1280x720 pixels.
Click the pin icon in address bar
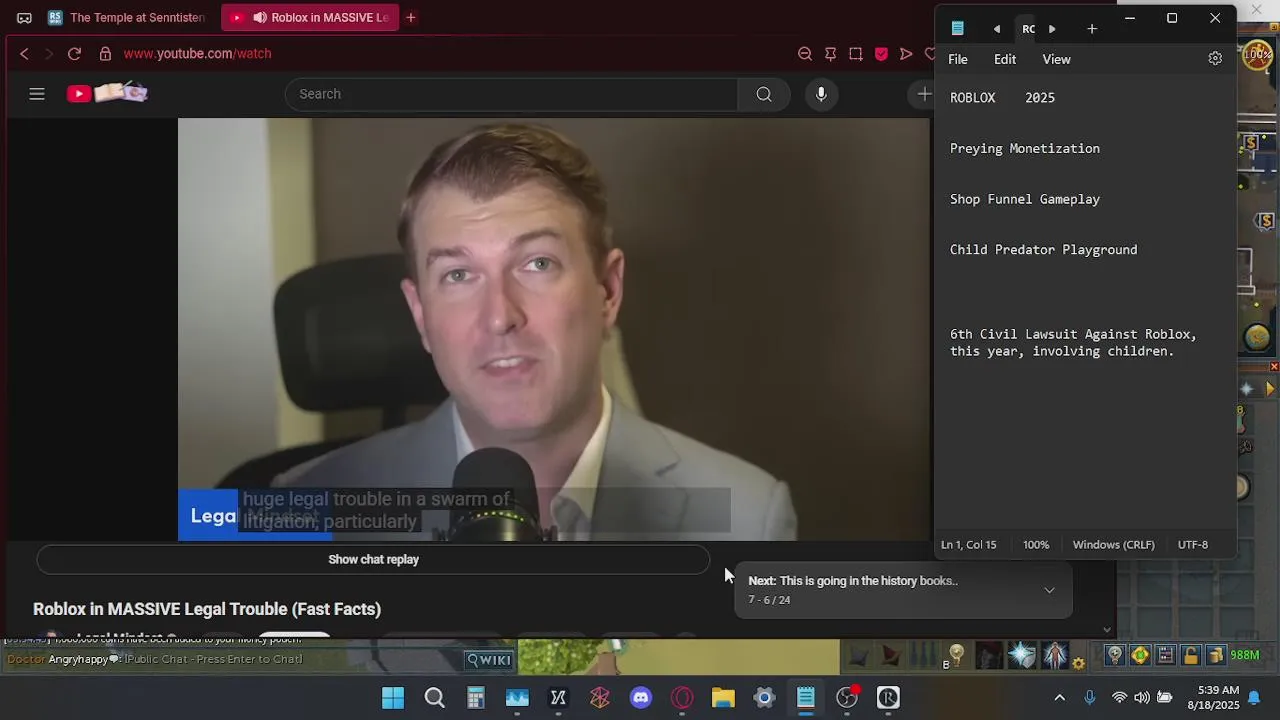click(830, 53)
